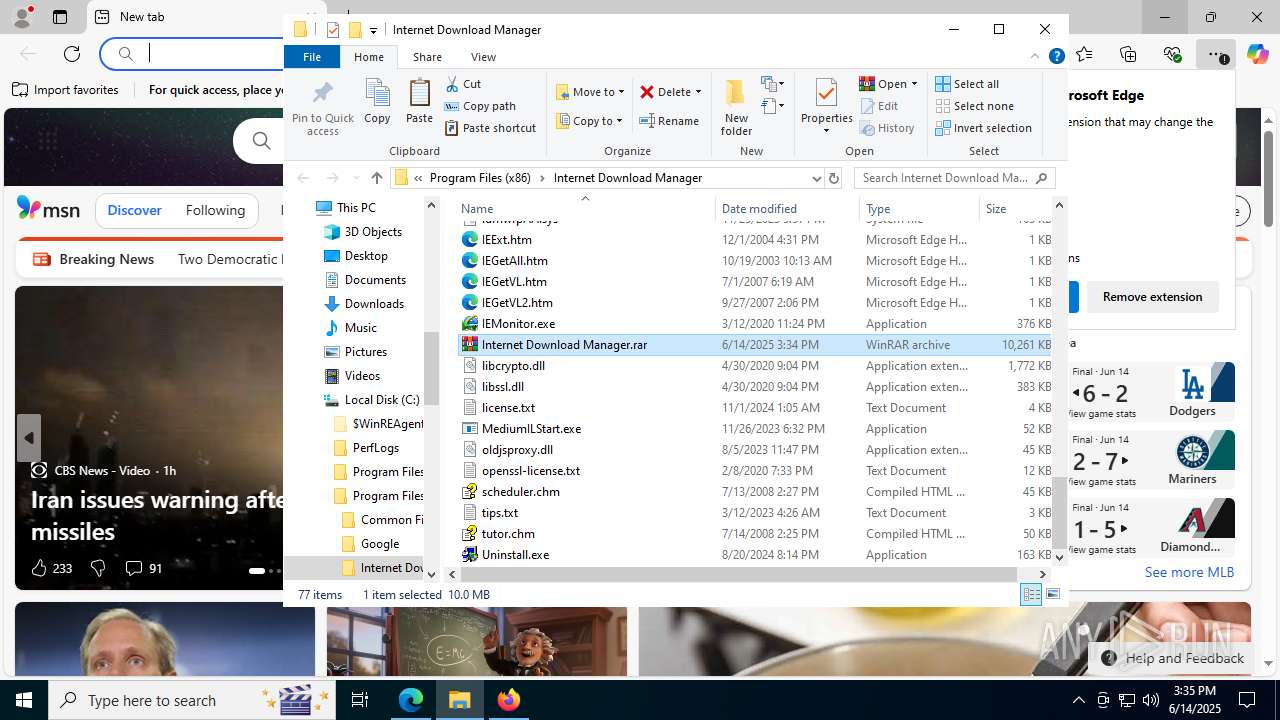Refresh the Edge page
The width and height of the screenshot is (1280, 720).
click(x=72, y=54)
